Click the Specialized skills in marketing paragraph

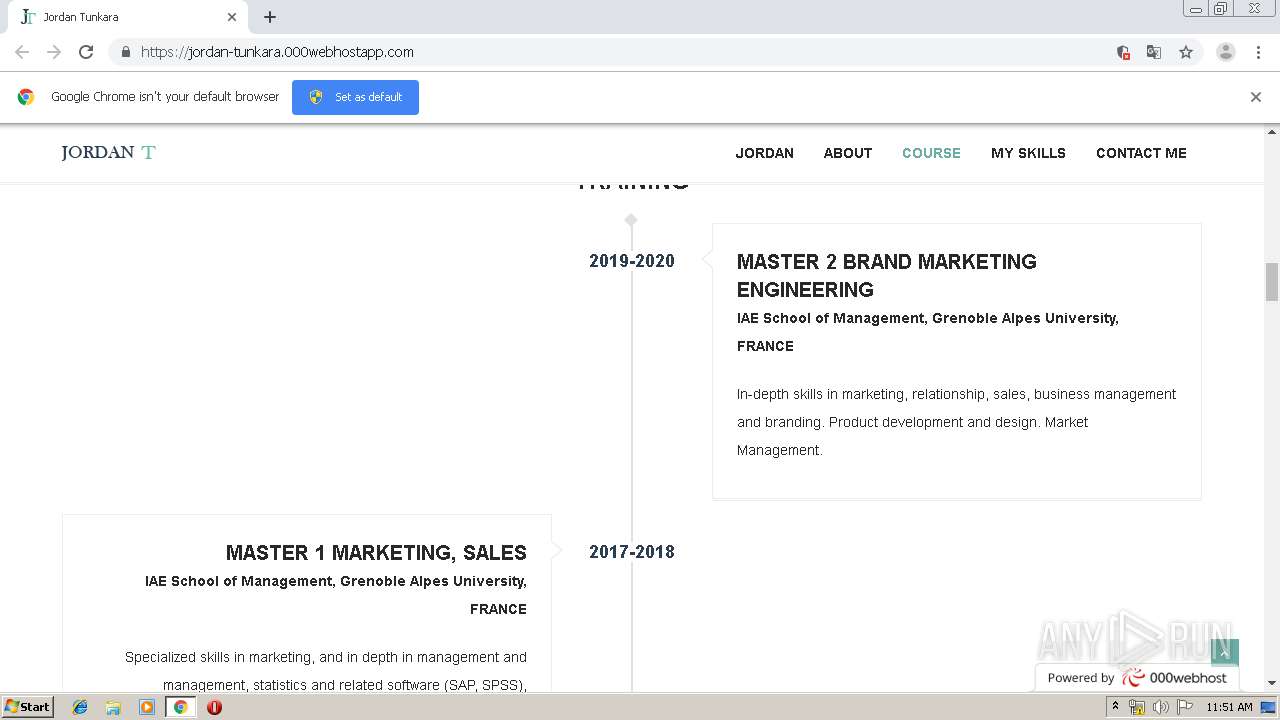(326, 671)
